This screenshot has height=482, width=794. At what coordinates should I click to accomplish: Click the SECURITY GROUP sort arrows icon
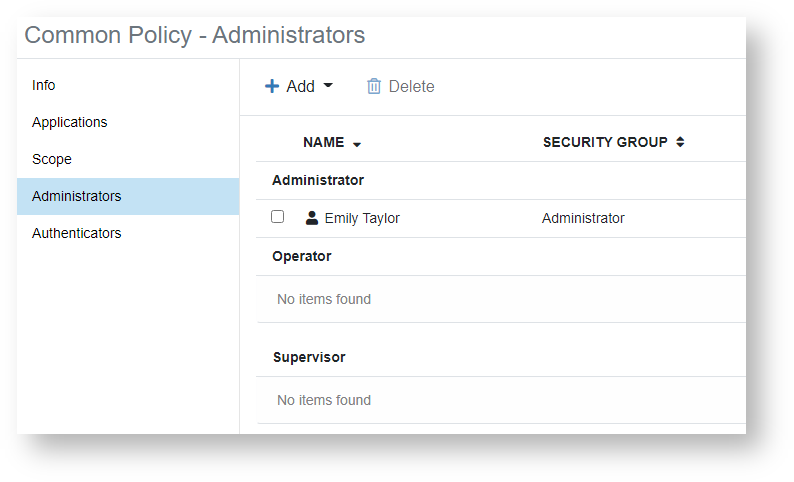680,142
